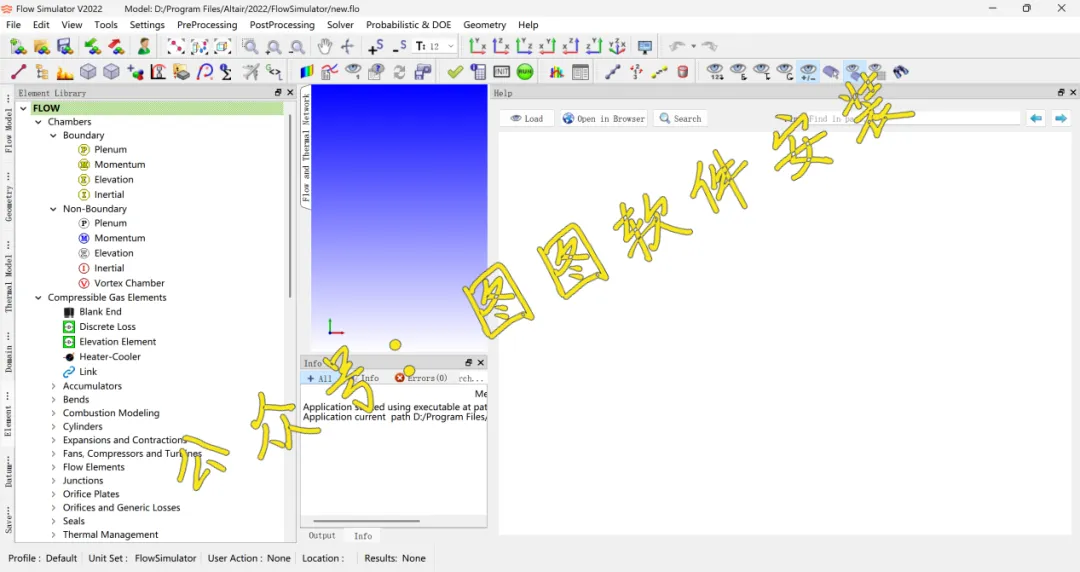Image resolution: width=1080 pixels, height=572 pixels.
Task: Click the green import arrow icon
Action: pos(93,47)
